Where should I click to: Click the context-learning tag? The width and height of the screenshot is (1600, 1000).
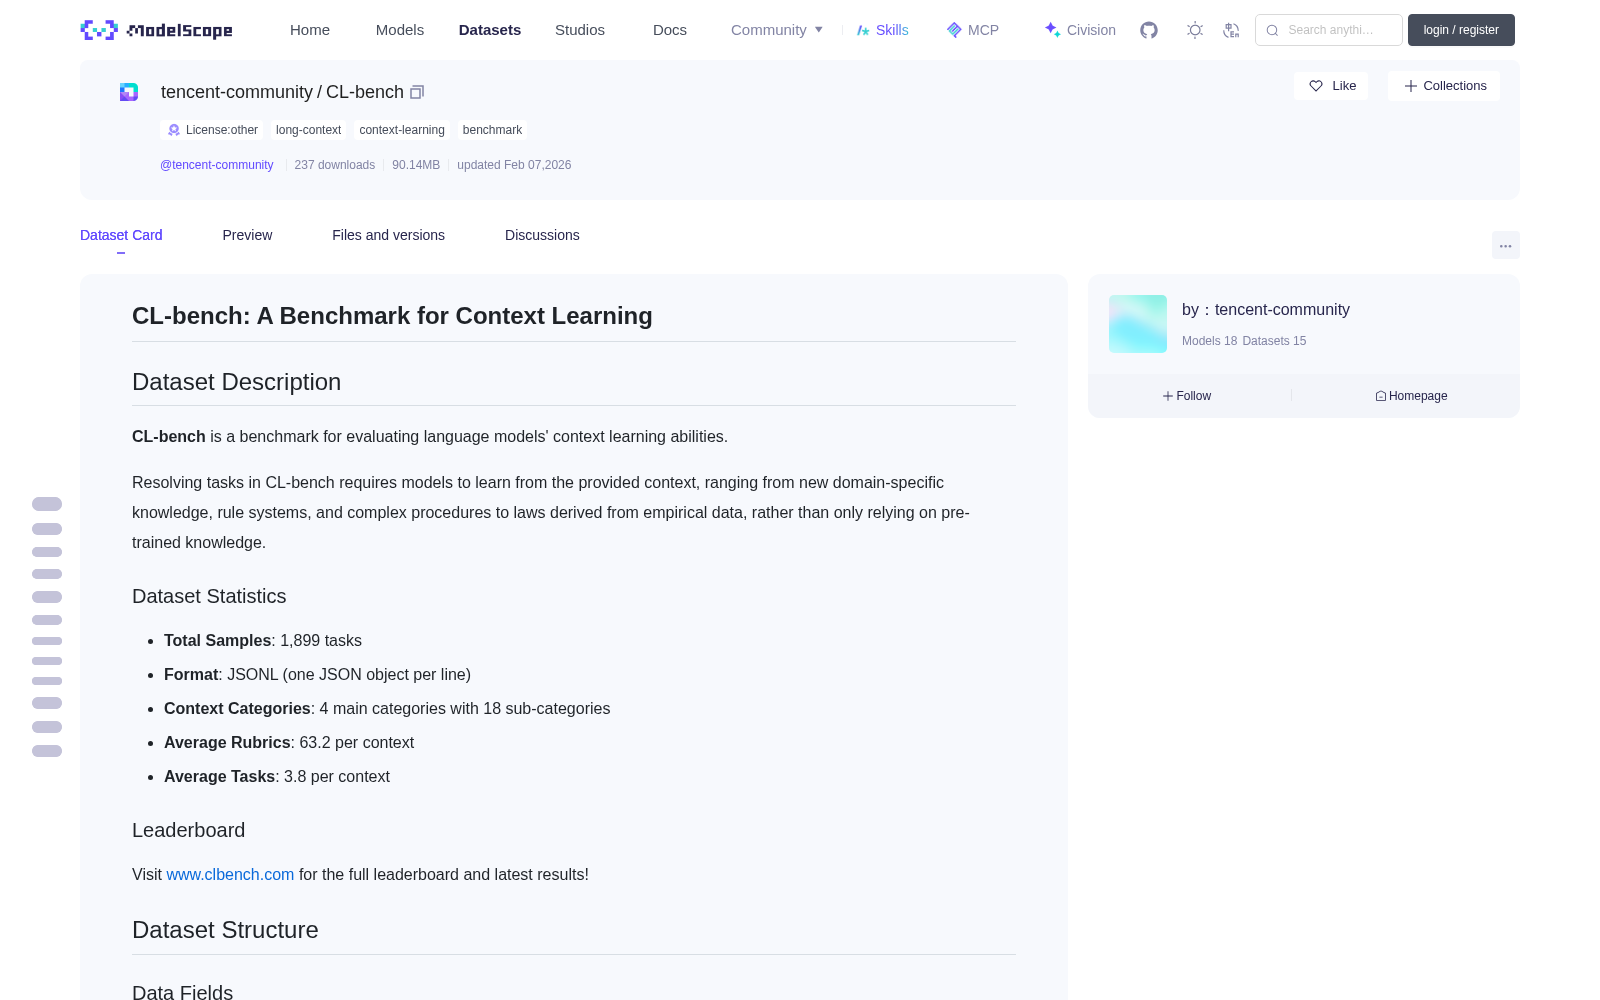click(x=402, y=130)
